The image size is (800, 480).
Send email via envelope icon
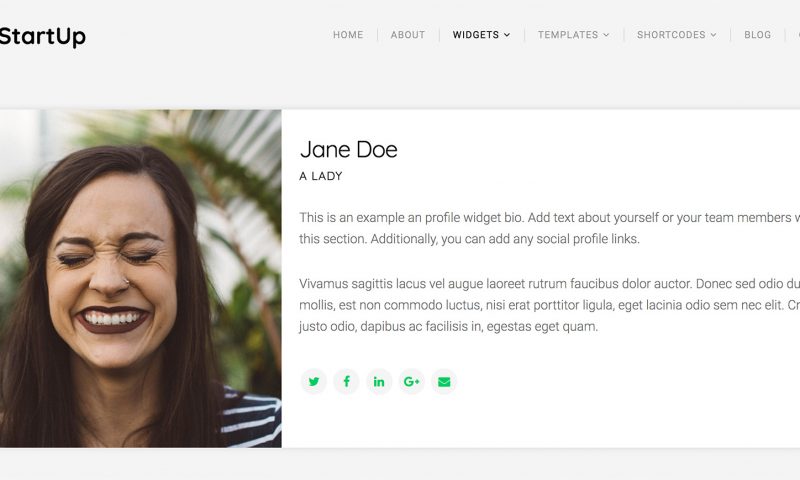click(x=444, y=381)
